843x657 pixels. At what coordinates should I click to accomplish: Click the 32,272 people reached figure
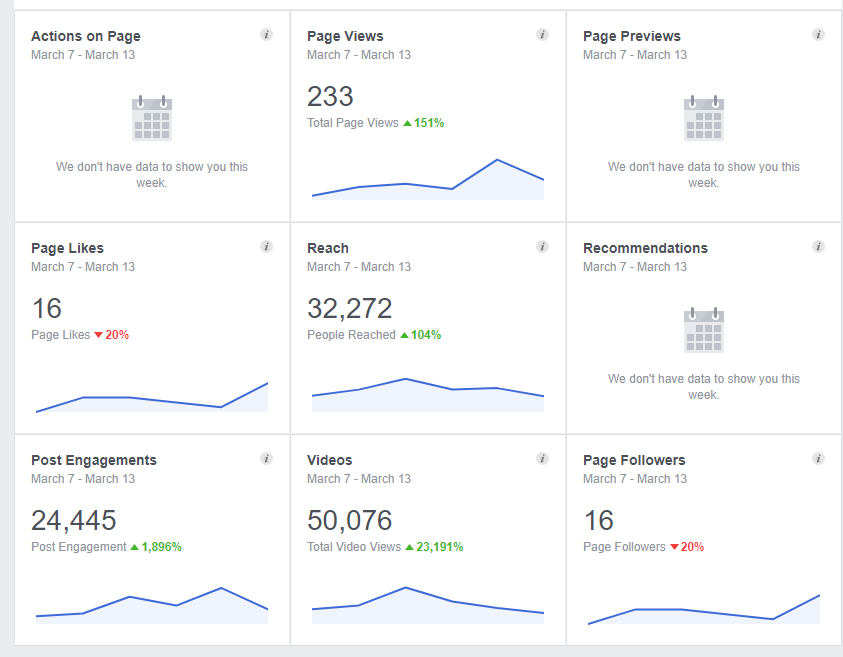349,308
